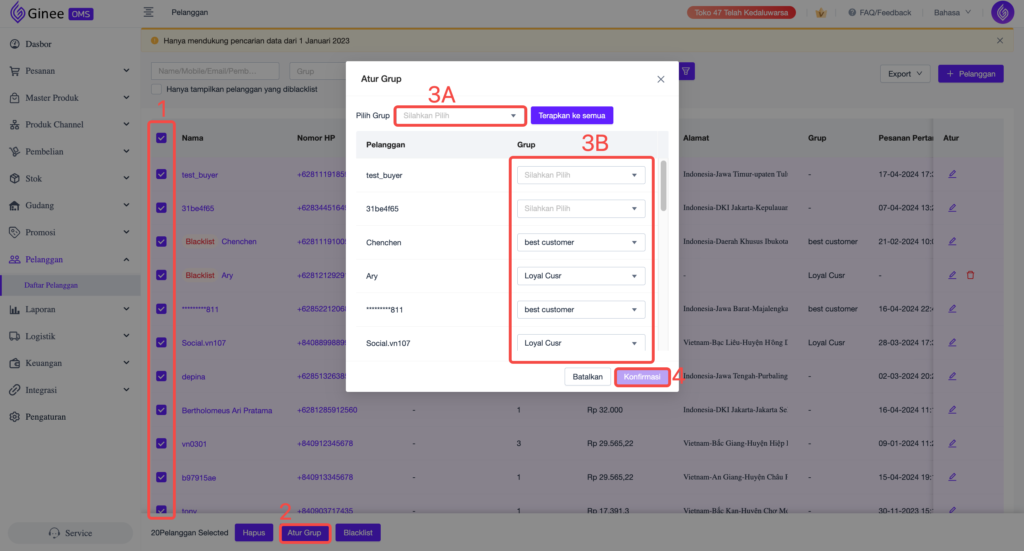
Task: Edit the Chenchen row pencil icon
Action: (952, 242)
